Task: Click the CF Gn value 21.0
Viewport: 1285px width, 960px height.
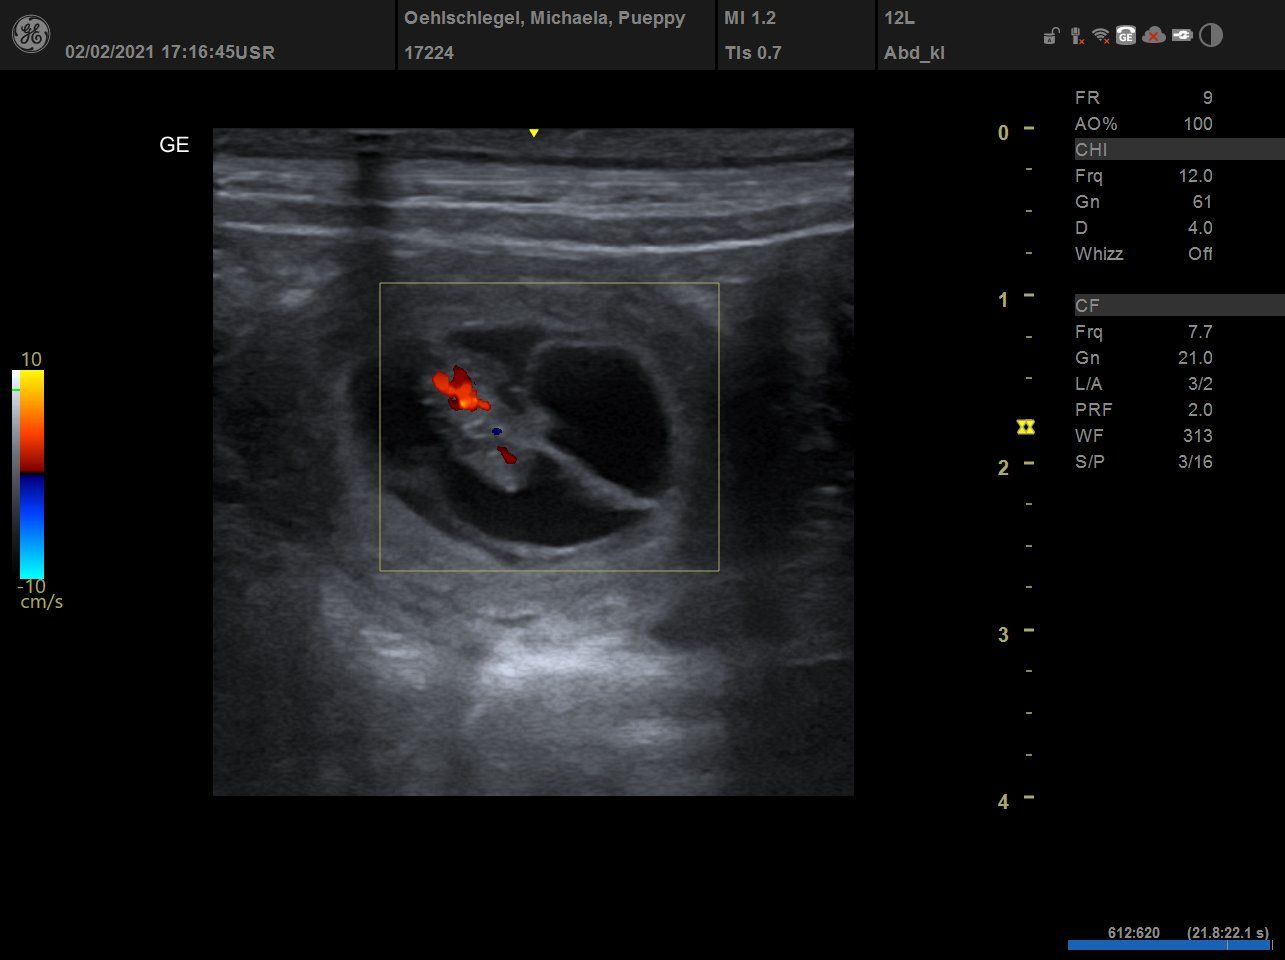Action: (x=1196, y=358)
